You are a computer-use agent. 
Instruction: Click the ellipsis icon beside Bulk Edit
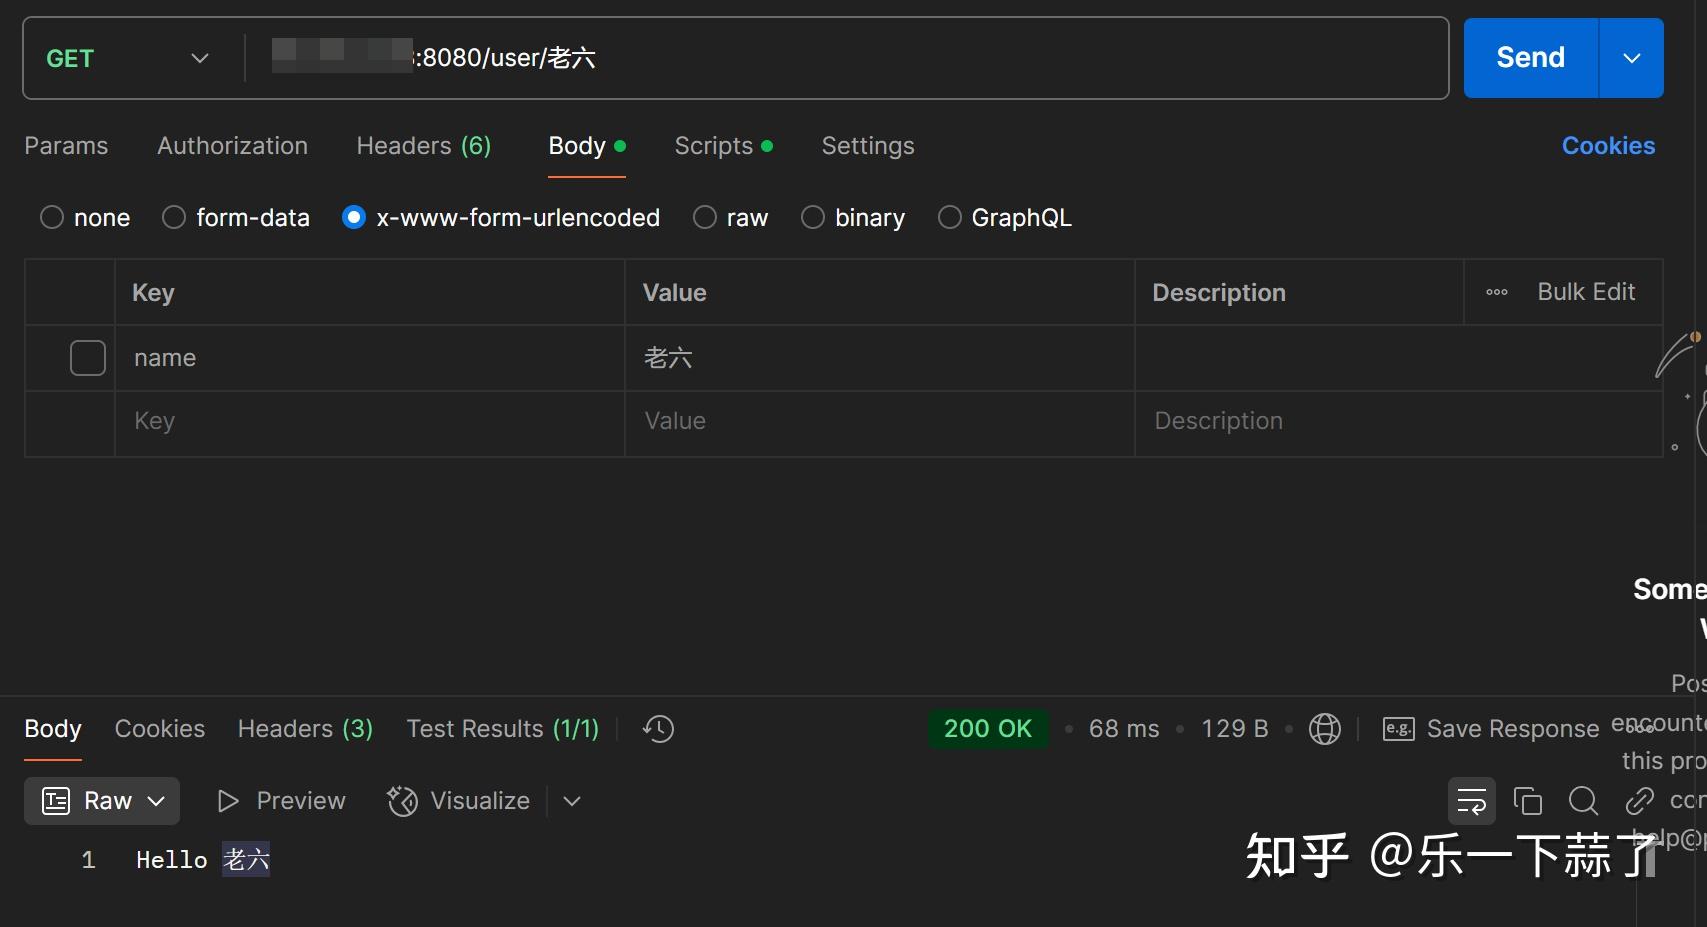(1495, 292)
